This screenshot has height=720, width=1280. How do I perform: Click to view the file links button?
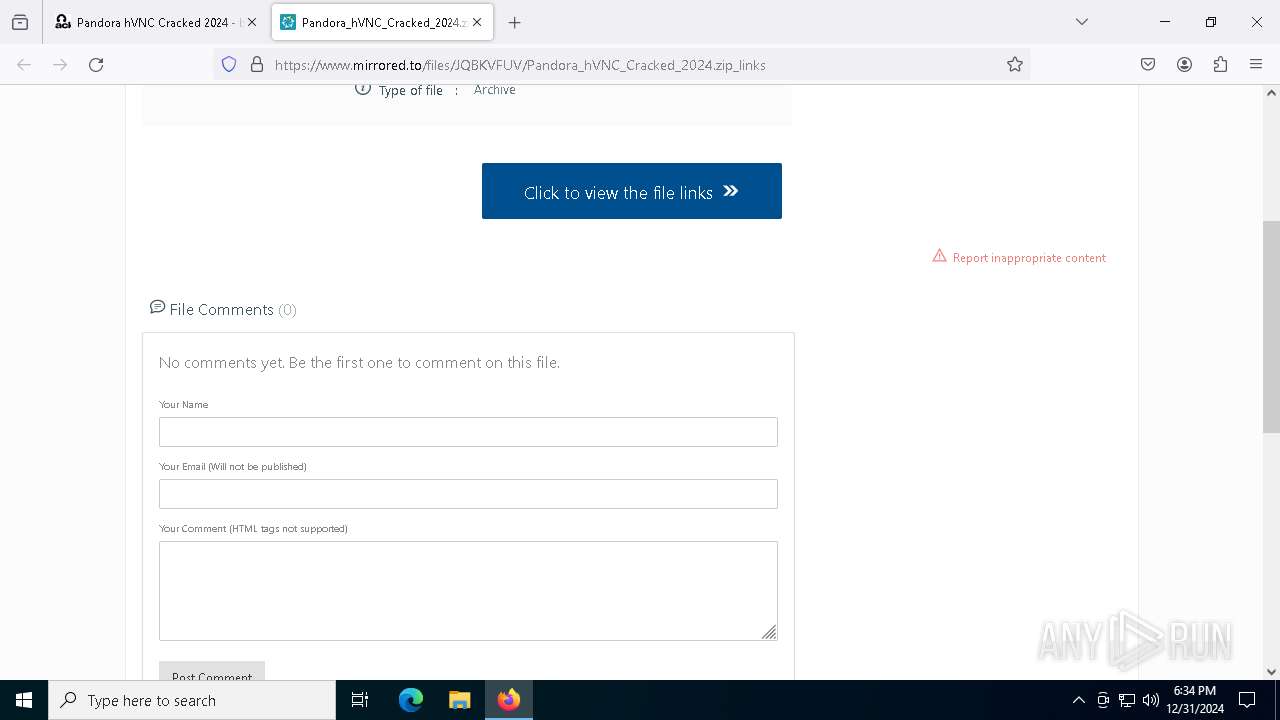[x=632, y=191]
